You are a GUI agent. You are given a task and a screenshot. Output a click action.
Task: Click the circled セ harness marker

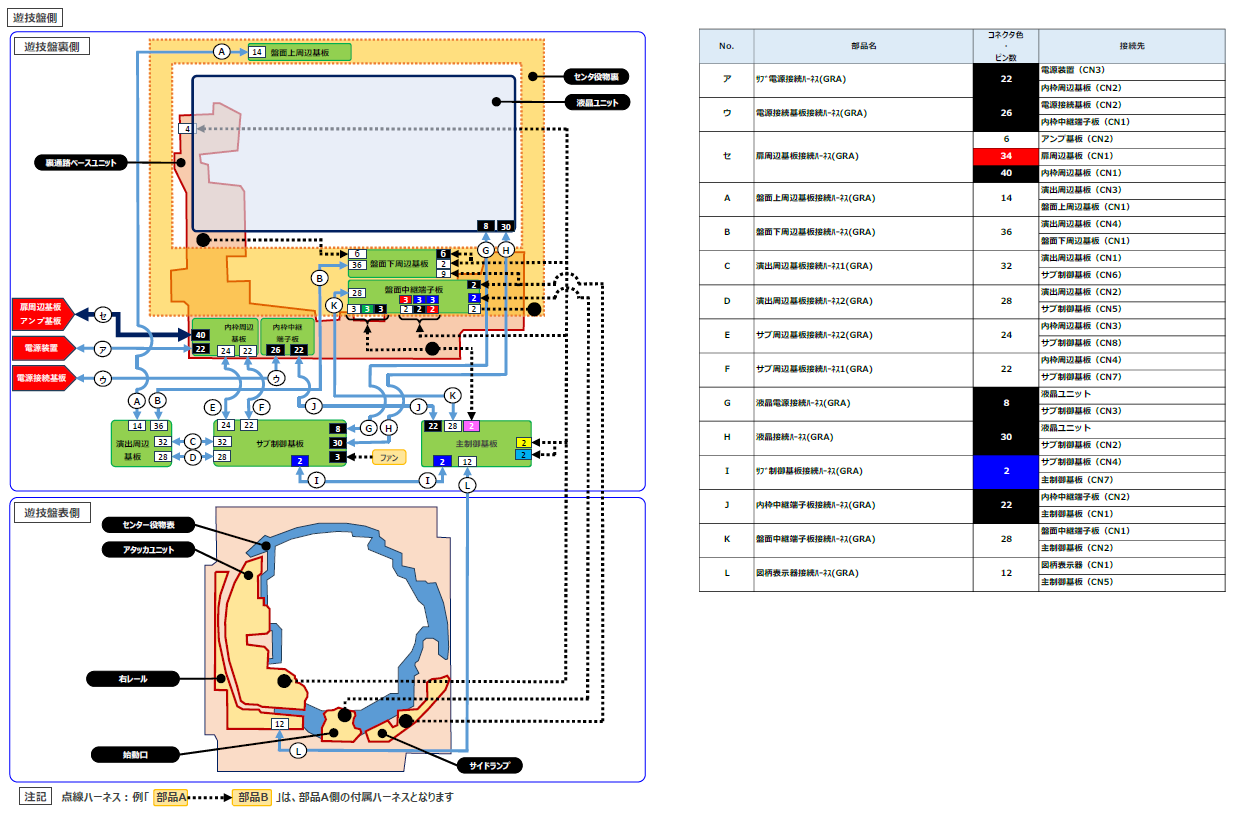(103, 315)
